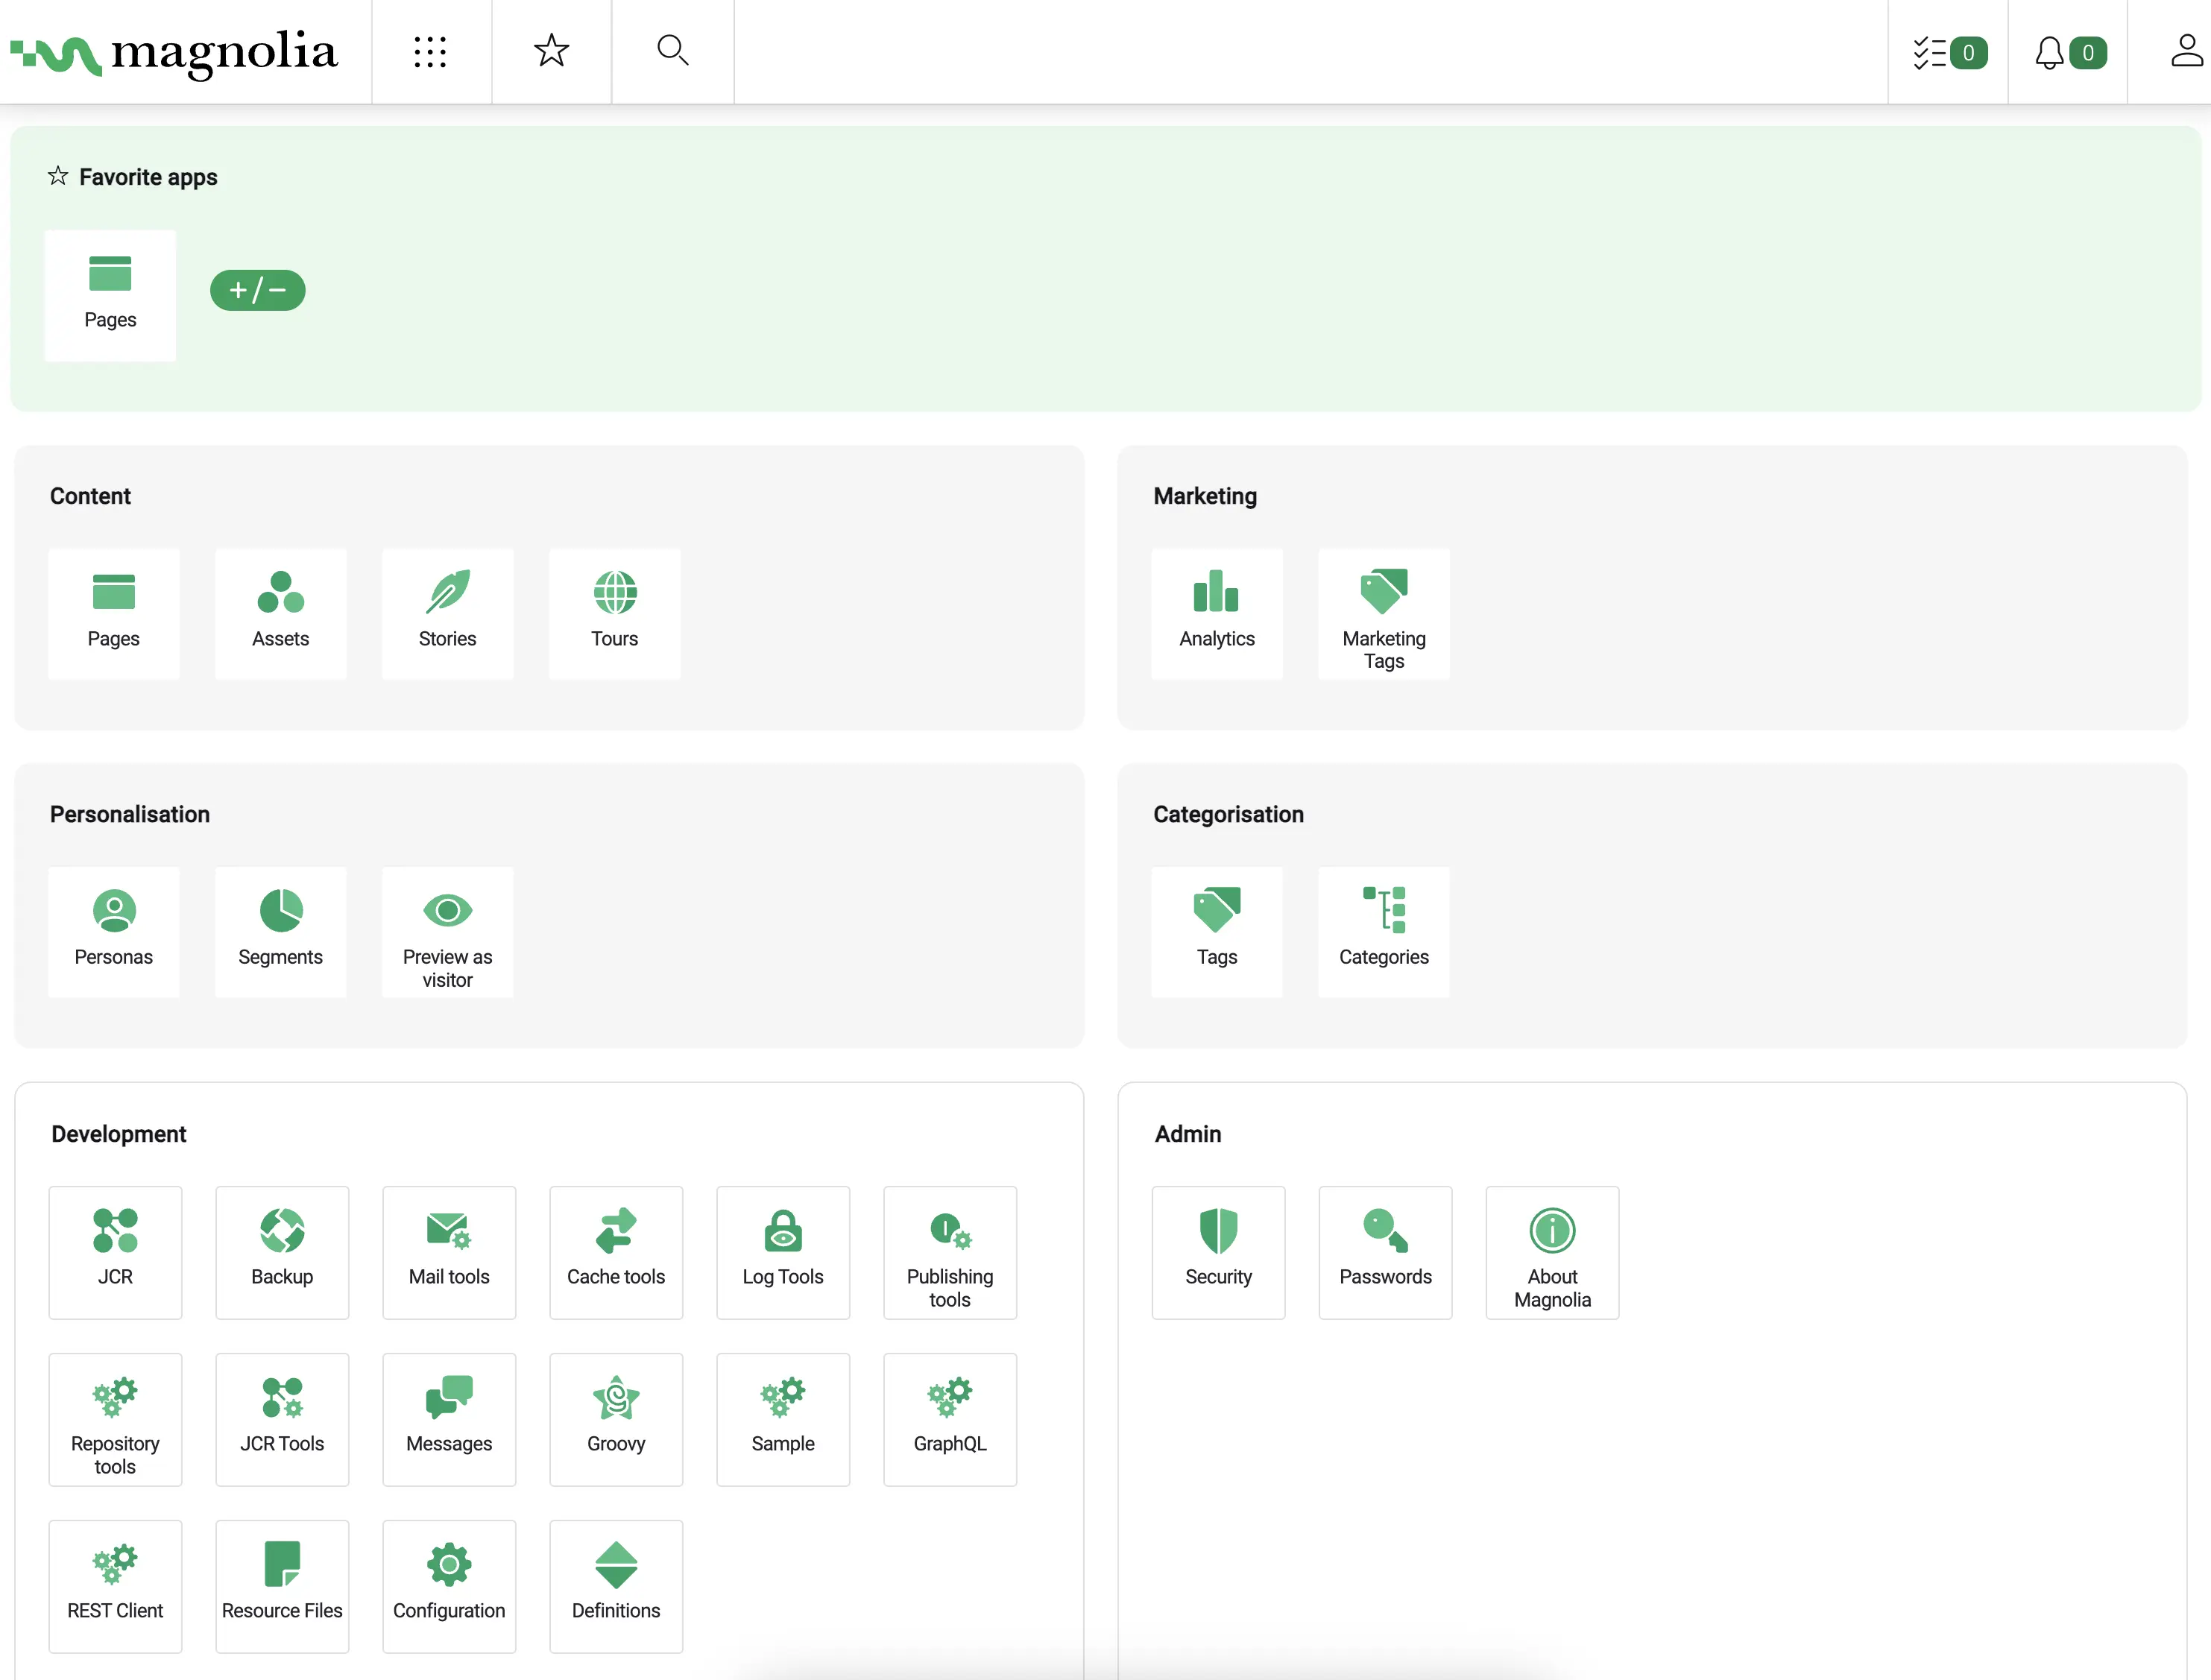This screenshot has height=1680, width=2211.
Task: Open the tasks list indicator
Action: tap(1949, 52)
